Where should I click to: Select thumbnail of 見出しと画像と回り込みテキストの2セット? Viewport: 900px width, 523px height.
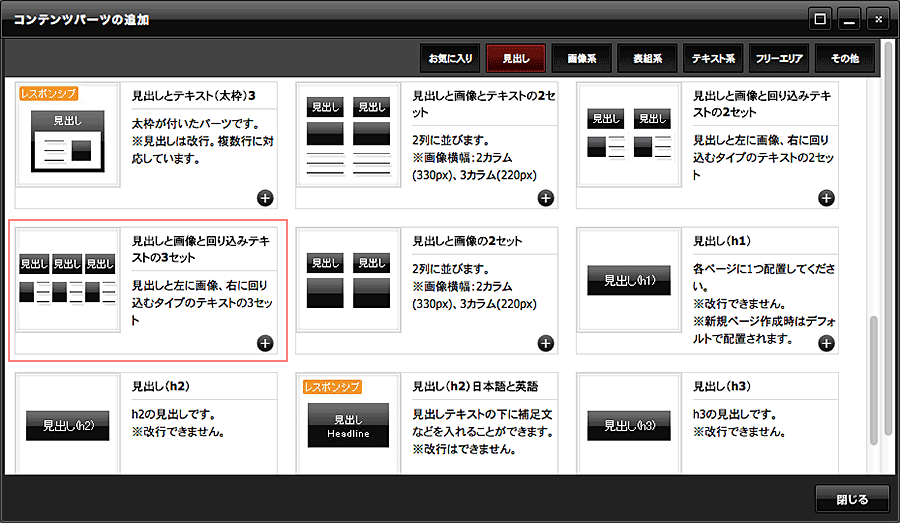pyautogui.click(x=629, y=134)
